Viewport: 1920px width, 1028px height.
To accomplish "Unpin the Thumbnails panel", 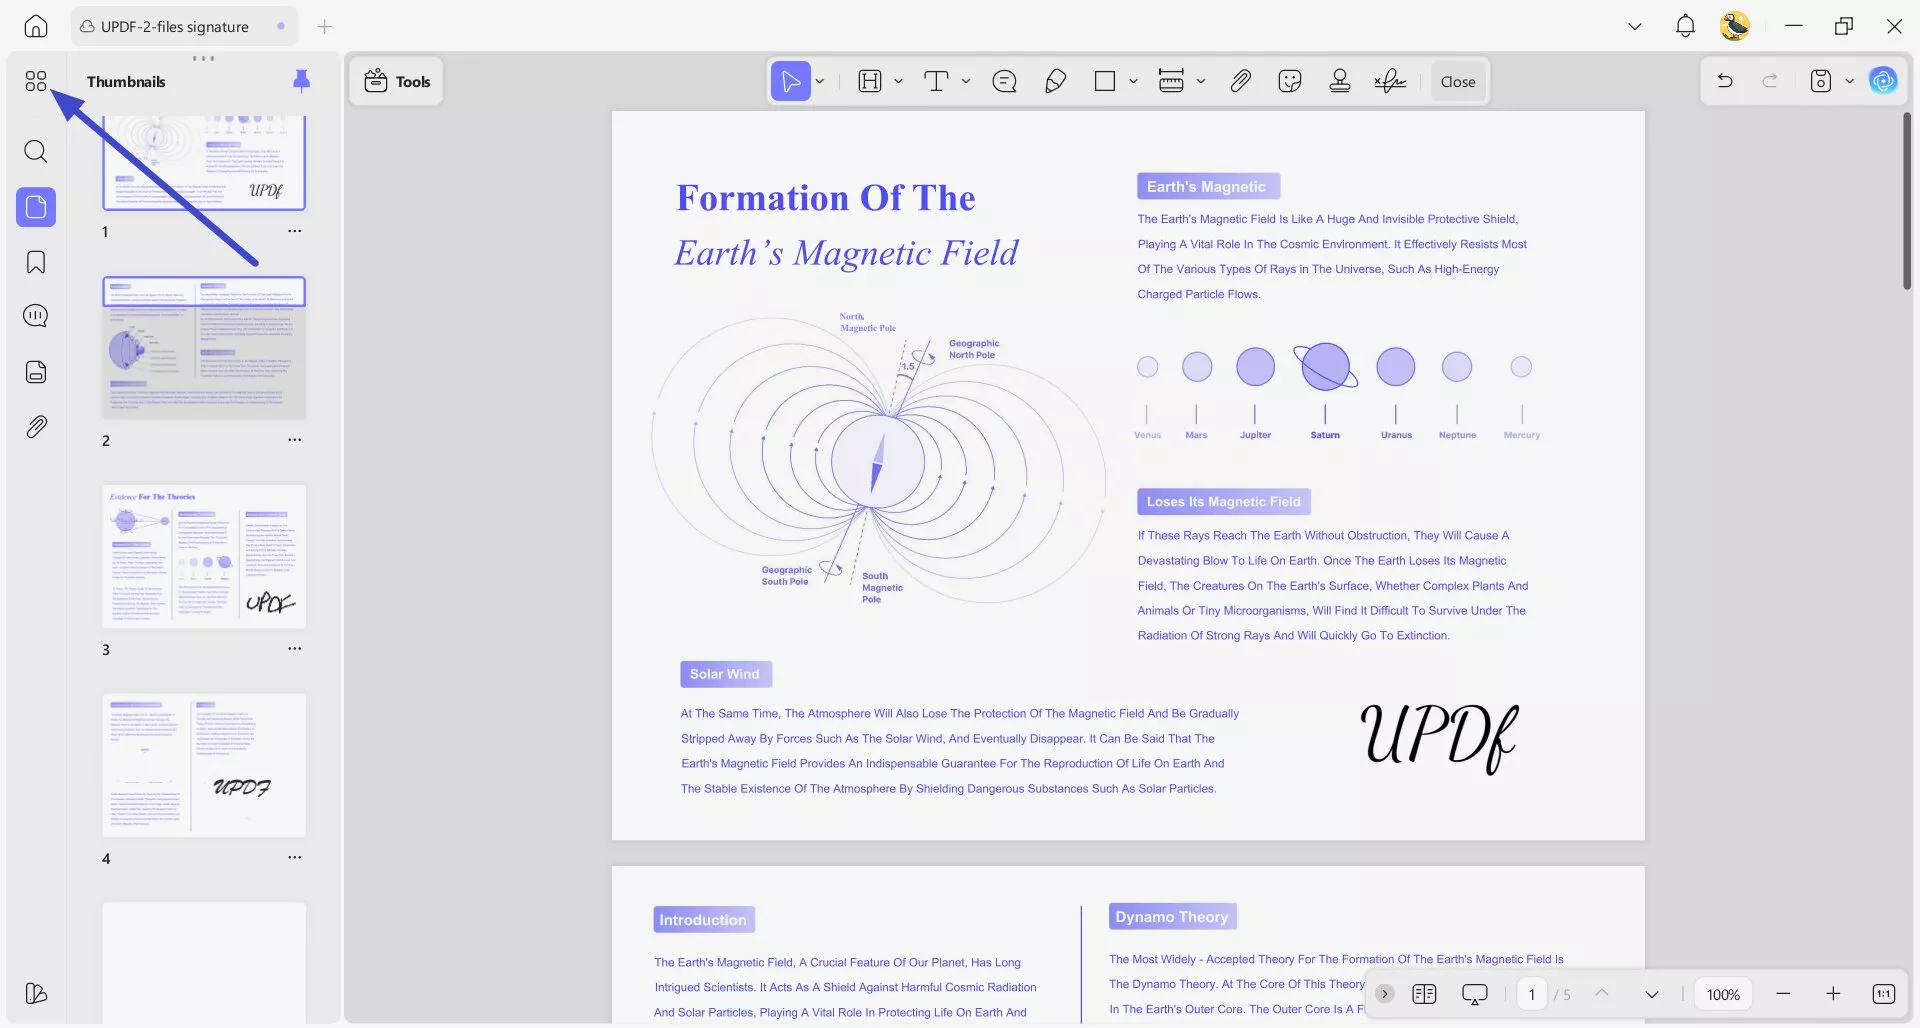I will point(302,80).
